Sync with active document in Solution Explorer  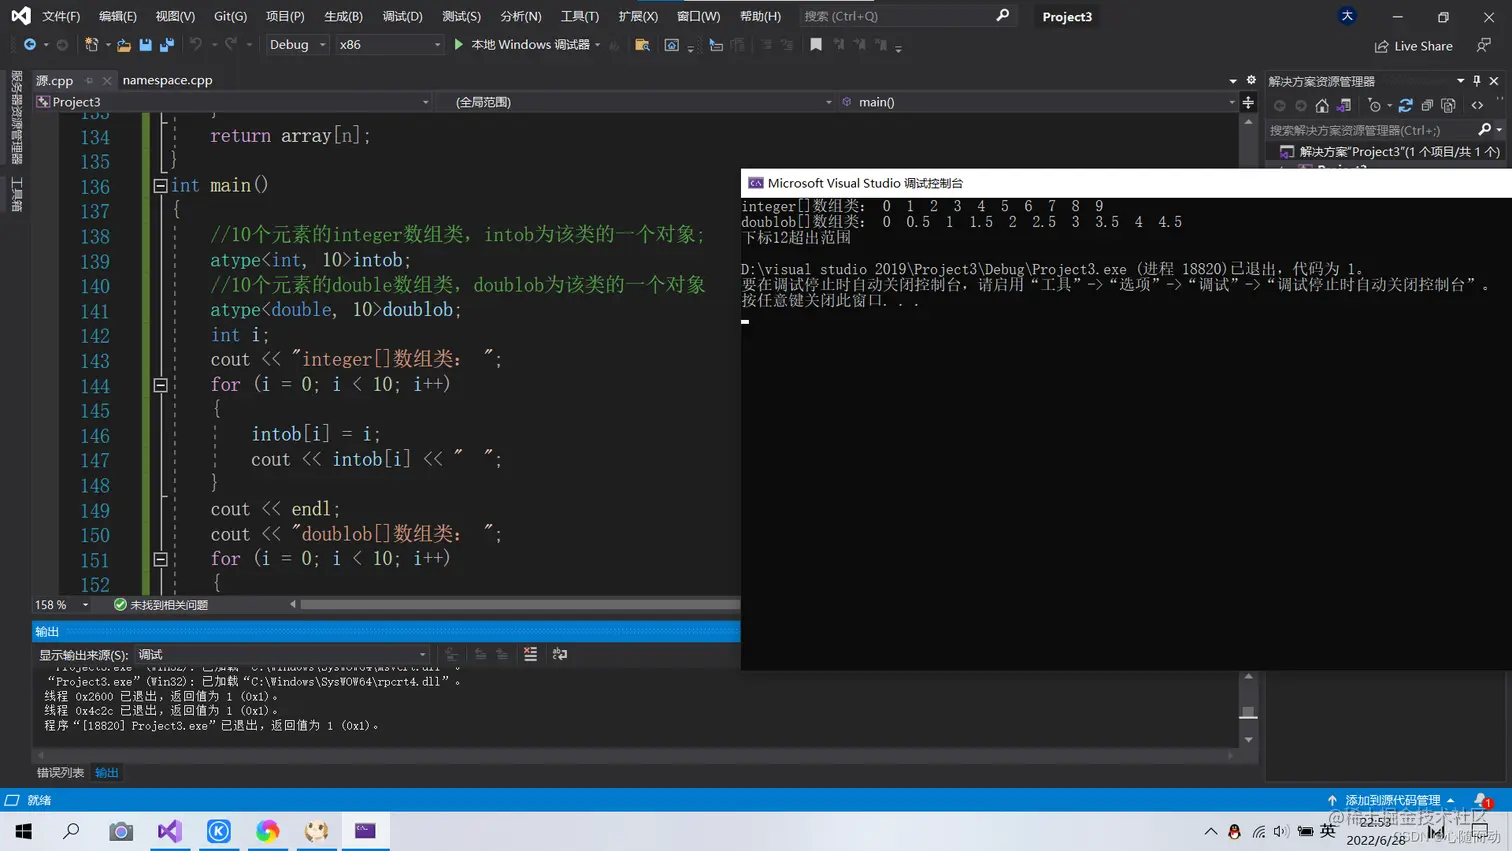pyautogui.click(x=1405, y=105)
